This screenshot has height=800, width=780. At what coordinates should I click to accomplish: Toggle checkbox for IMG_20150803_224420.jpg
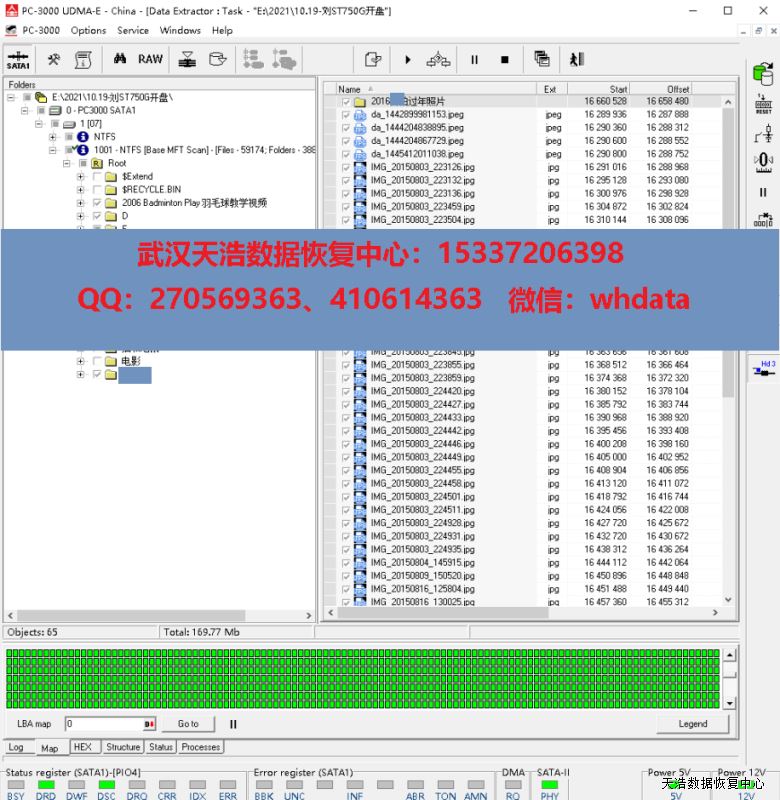346,391
